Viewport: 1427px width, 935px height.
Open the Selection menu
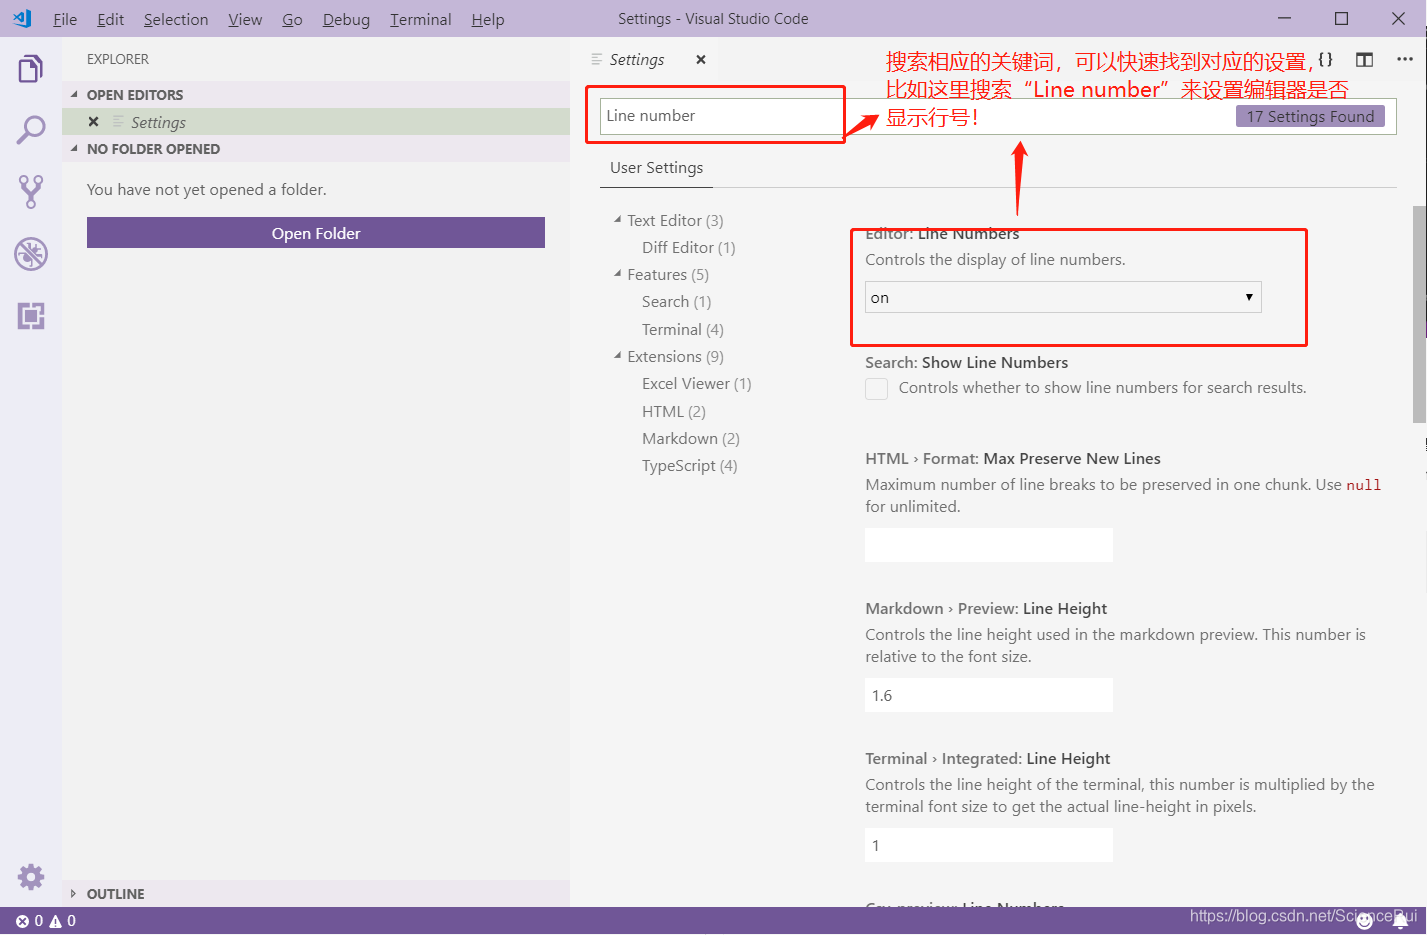[176, 19]
